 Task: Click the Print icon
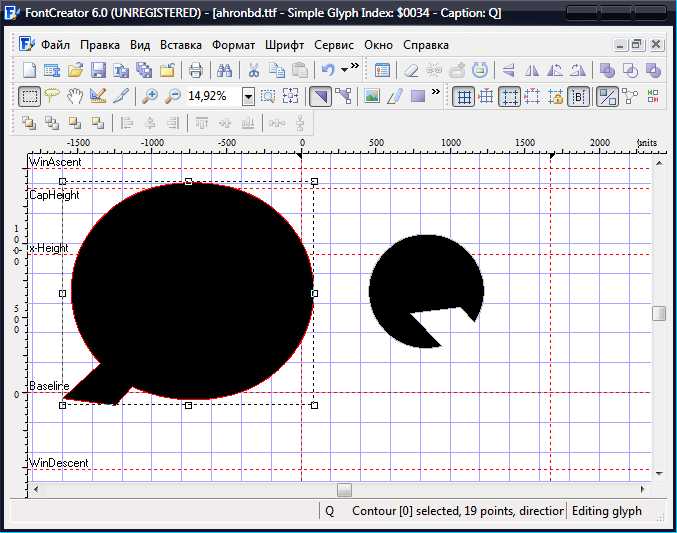pyautogui.click(x=196, y=70)
